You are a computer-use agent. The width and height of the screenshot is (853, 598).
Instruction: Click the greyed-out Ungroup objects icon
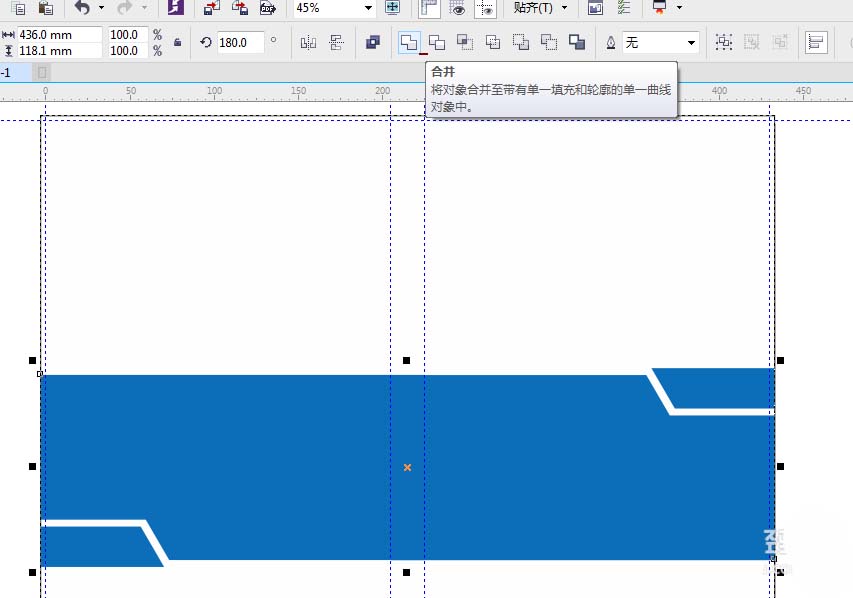(751, 42)
